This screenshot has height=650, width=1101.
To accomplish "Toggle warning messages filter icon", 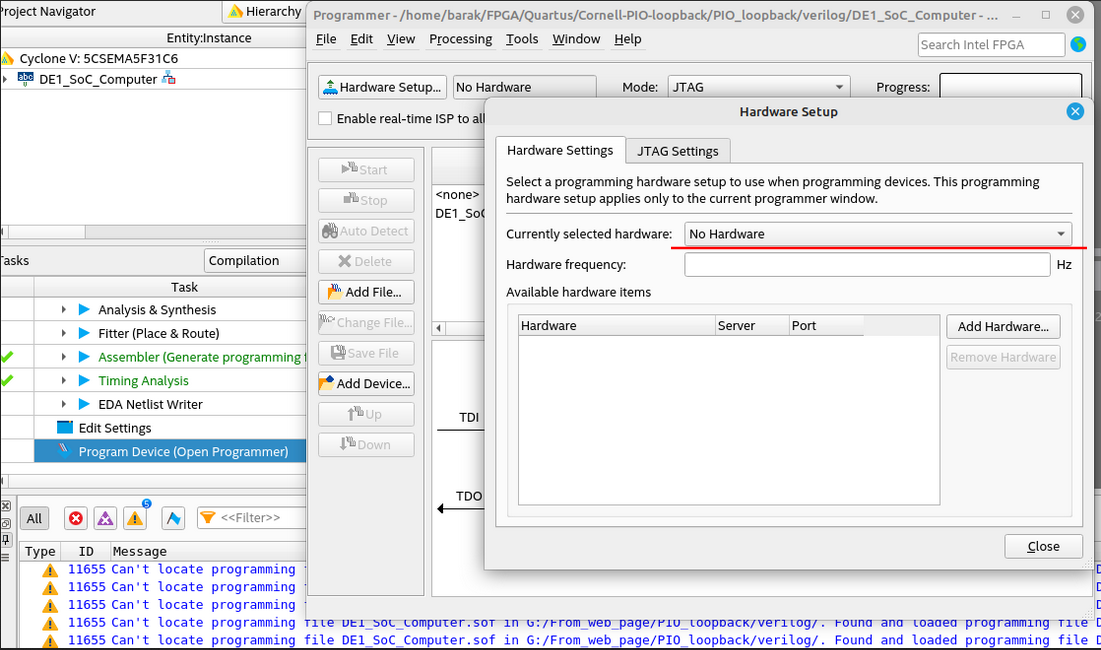I will (x=135, y=519).
